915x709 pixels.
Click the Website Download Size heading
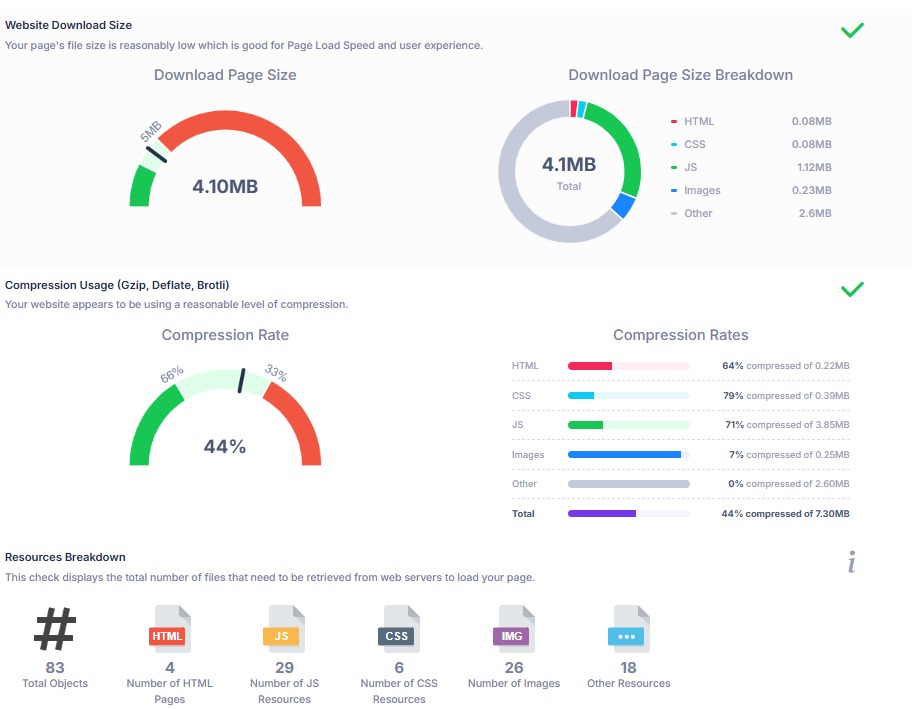tap(68, 25)
